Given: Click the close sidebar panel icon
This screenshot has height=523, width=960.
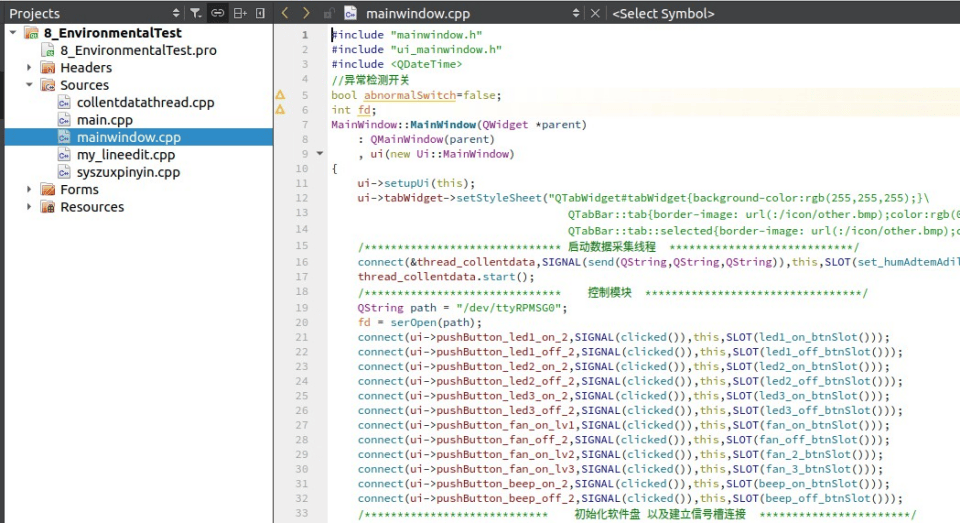Looking at the screenshot, I should pos(261,13).
